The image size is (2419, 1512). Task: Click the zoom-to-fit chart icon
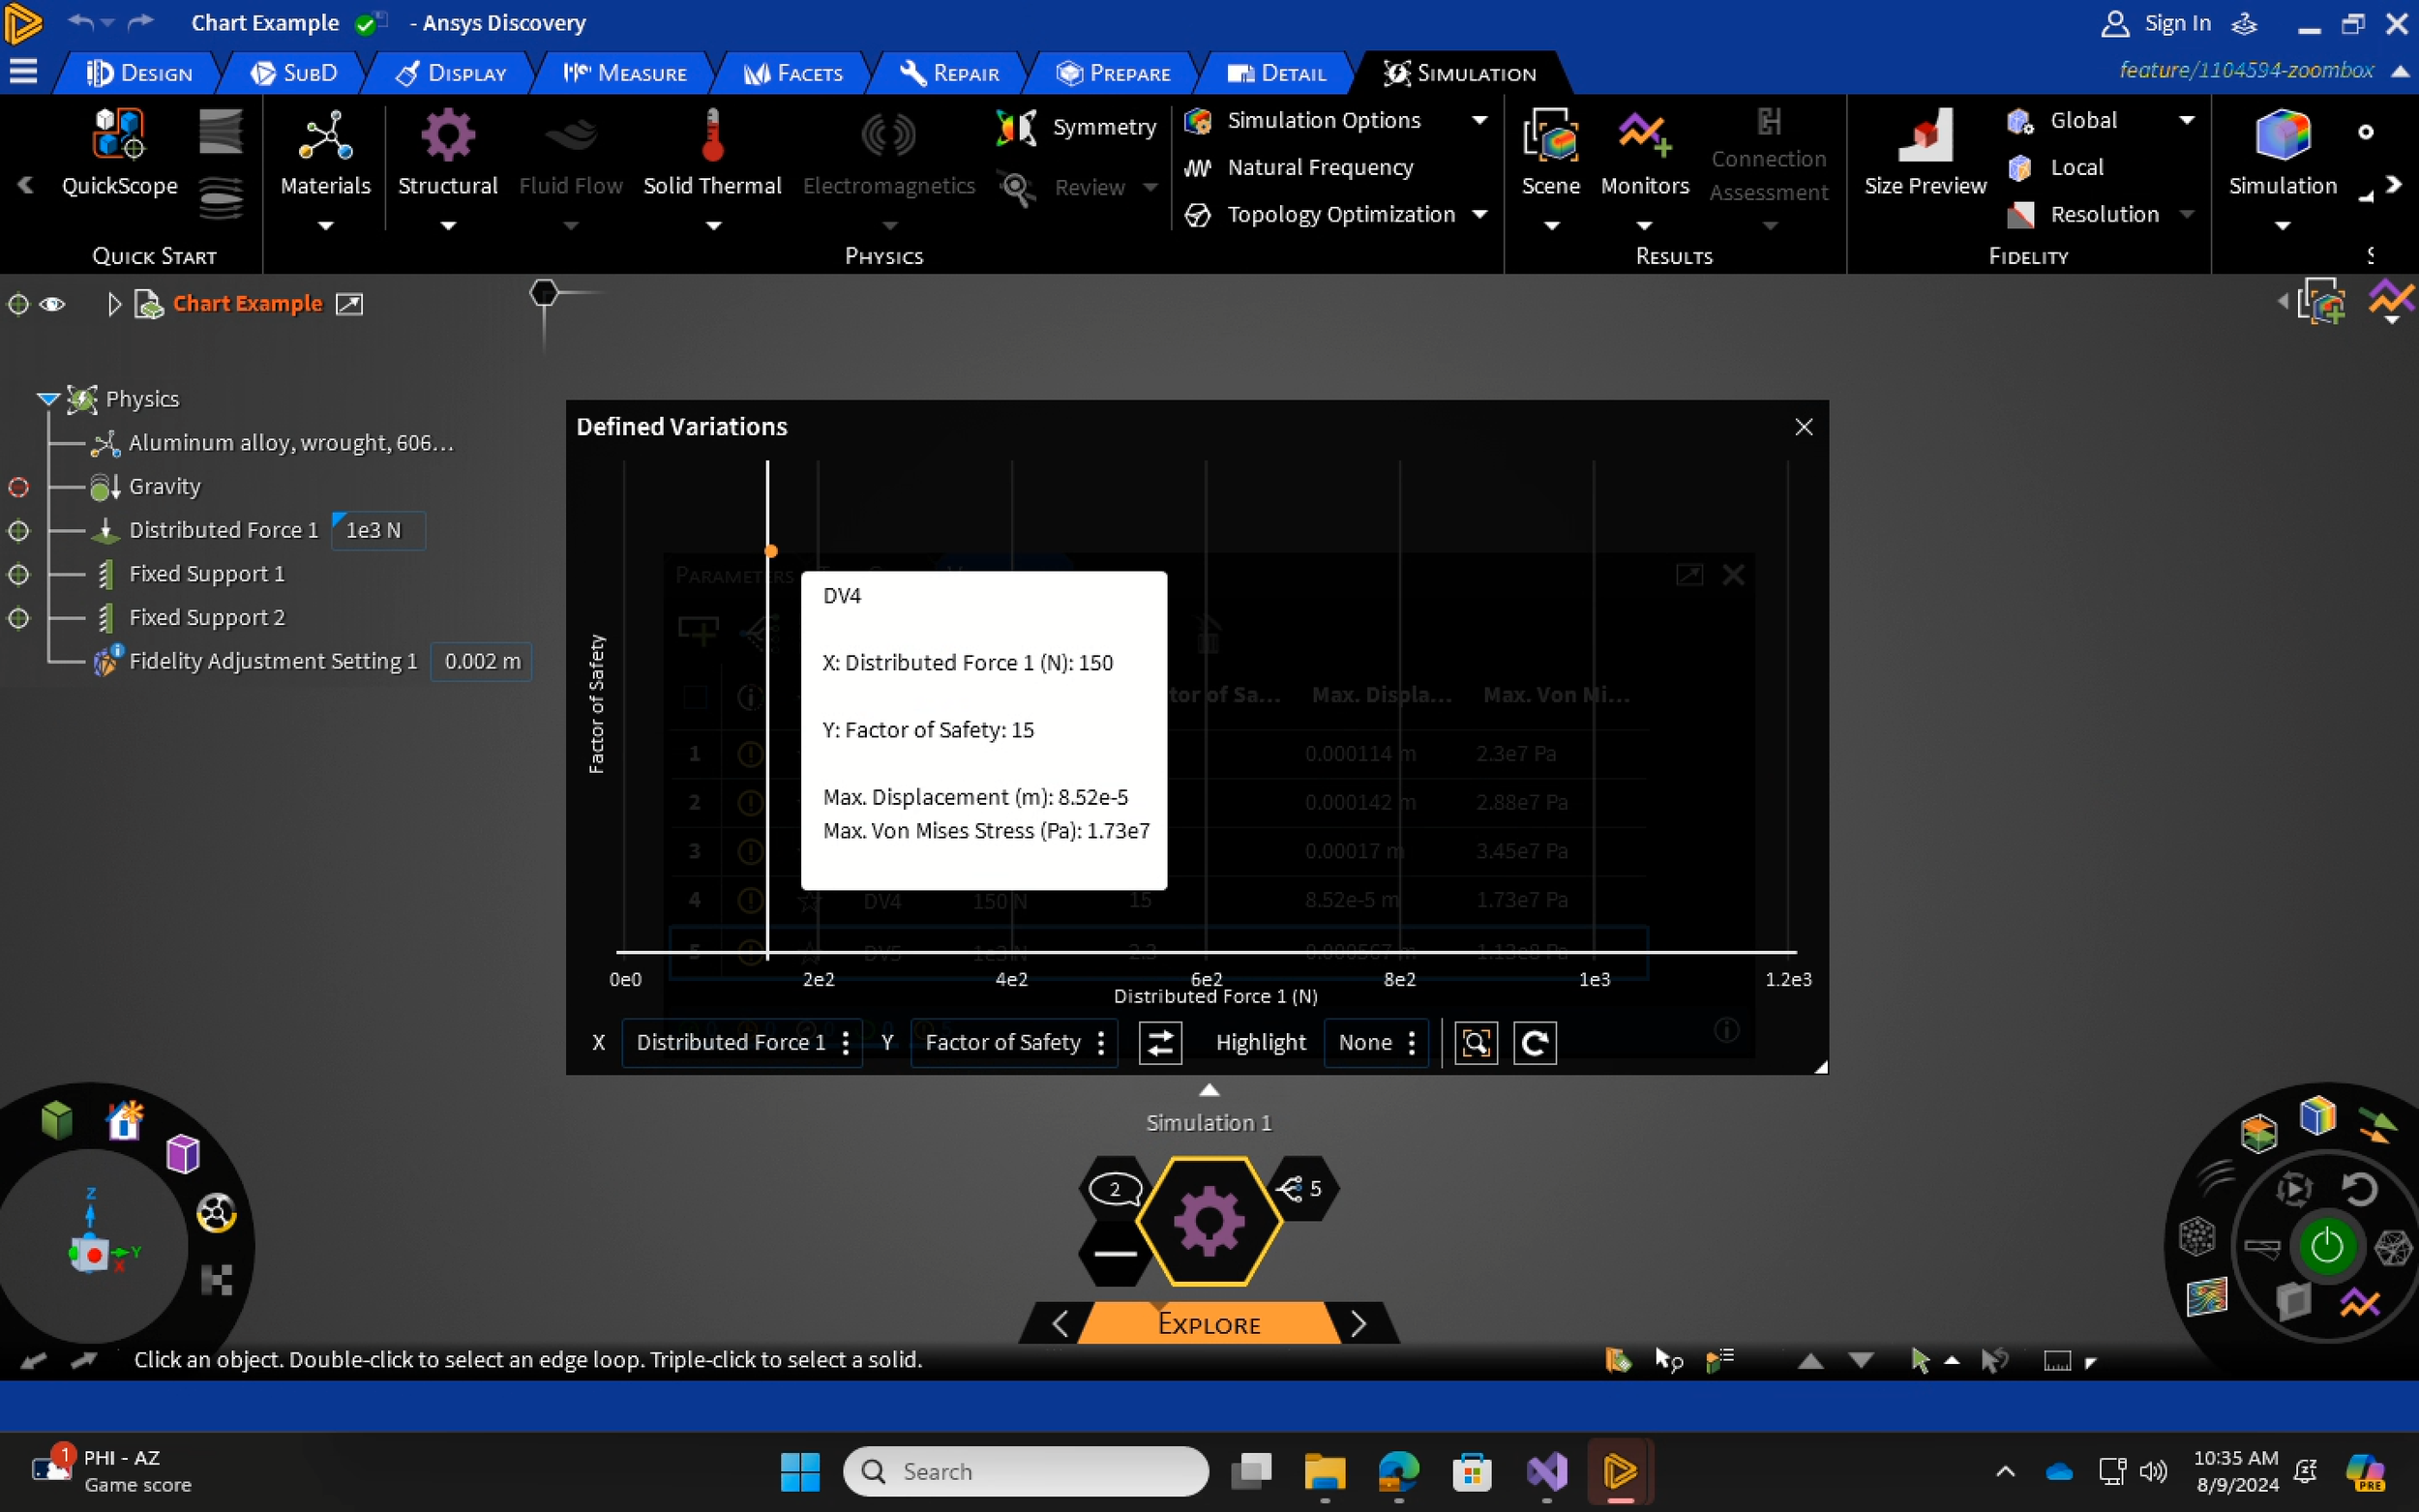click(x=1475, y=1042)
